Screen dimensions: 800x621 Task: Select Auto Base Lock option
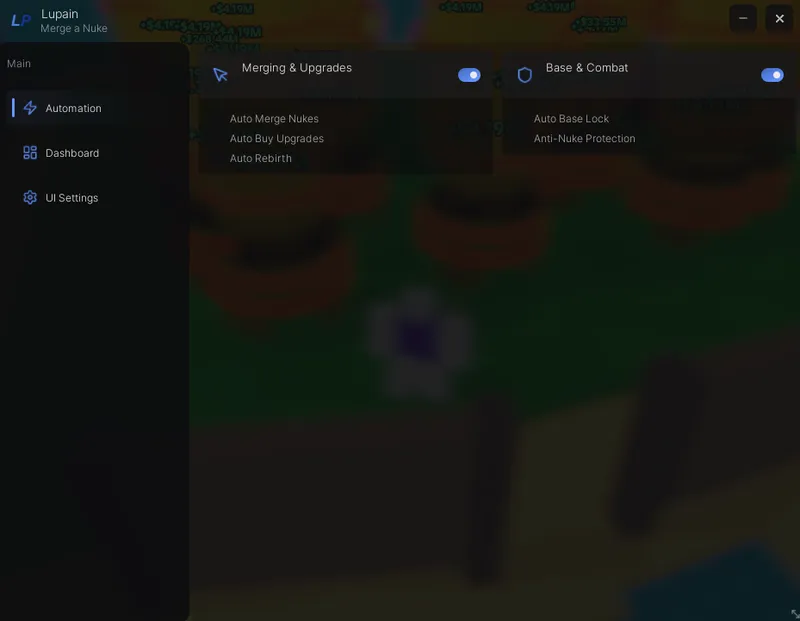(x=571, y=119)
